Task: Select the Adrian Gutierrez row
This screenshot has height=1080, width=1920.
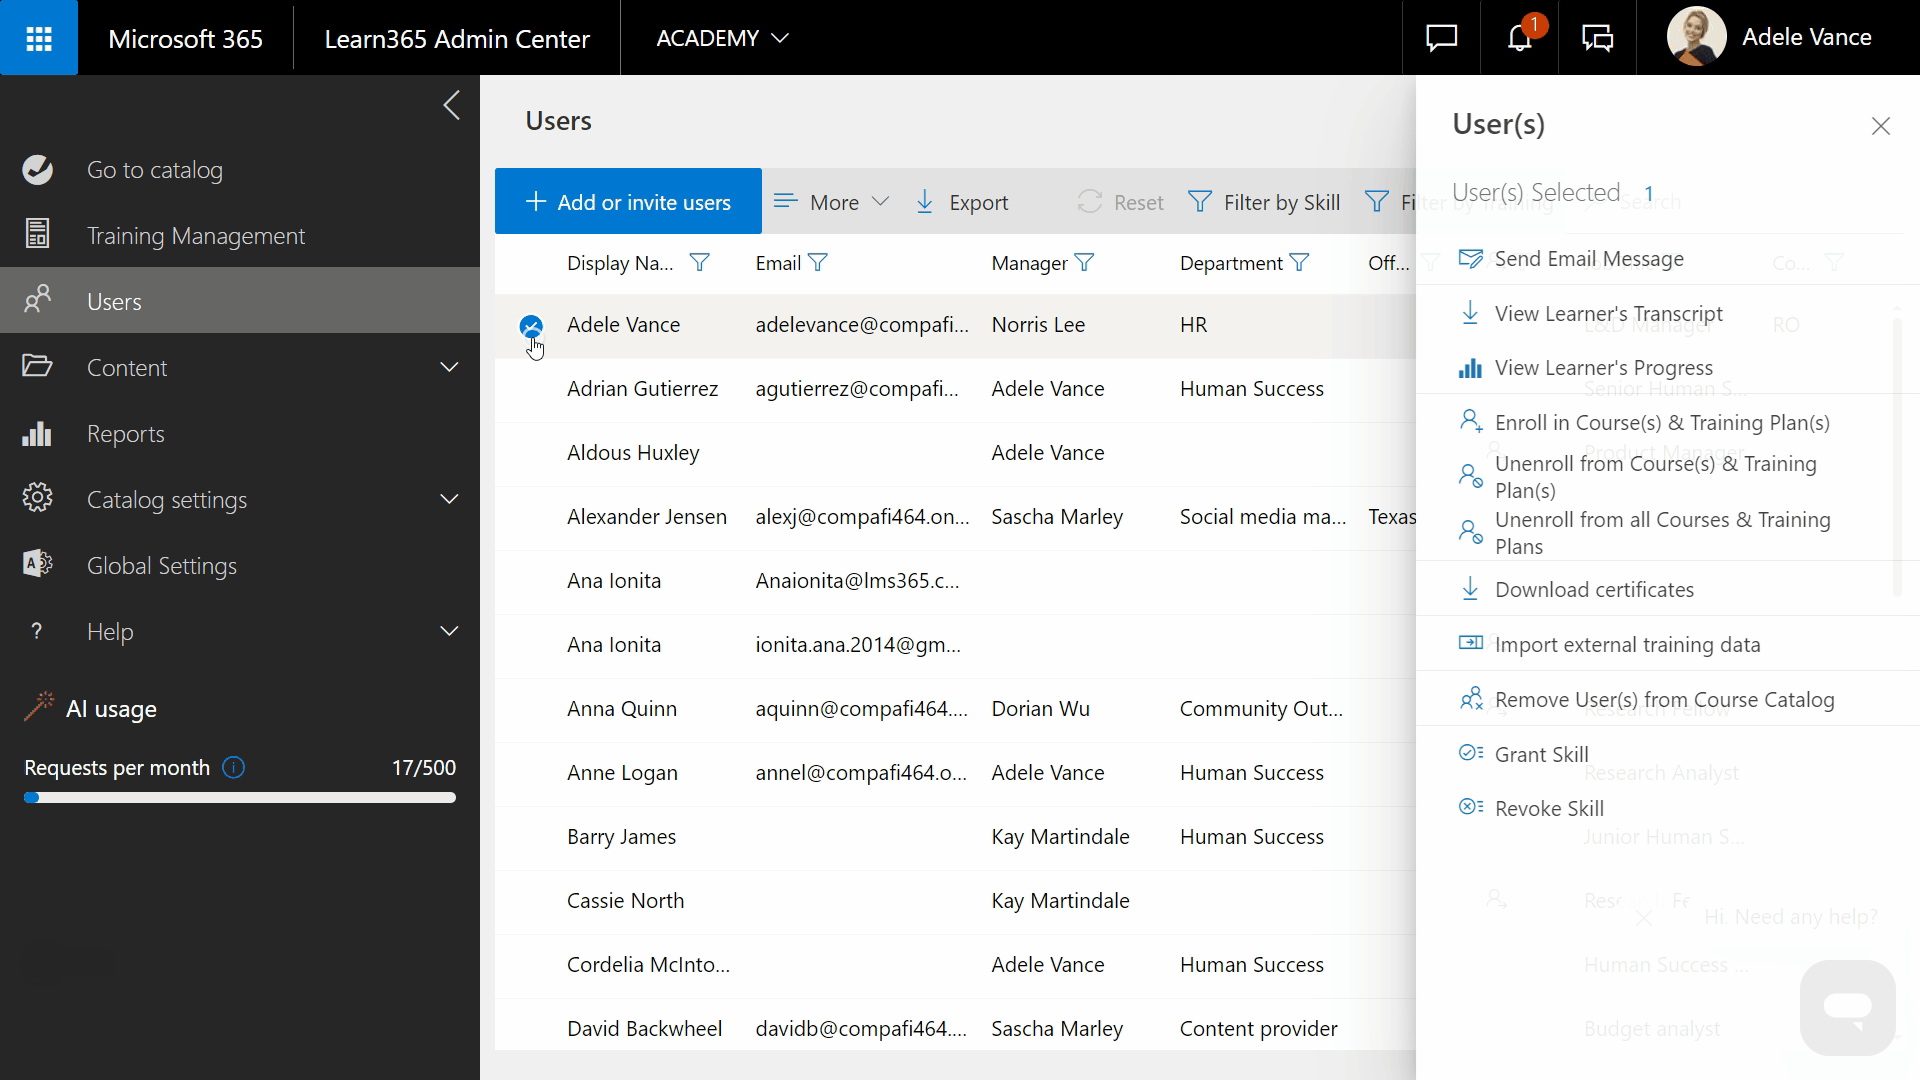Action: [x=955, y=390]
